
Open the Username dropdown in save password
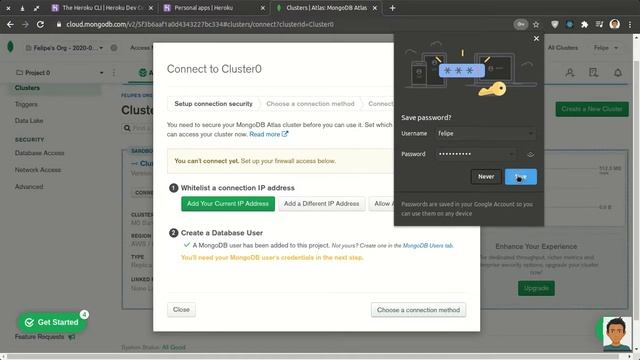coord(530,133)
